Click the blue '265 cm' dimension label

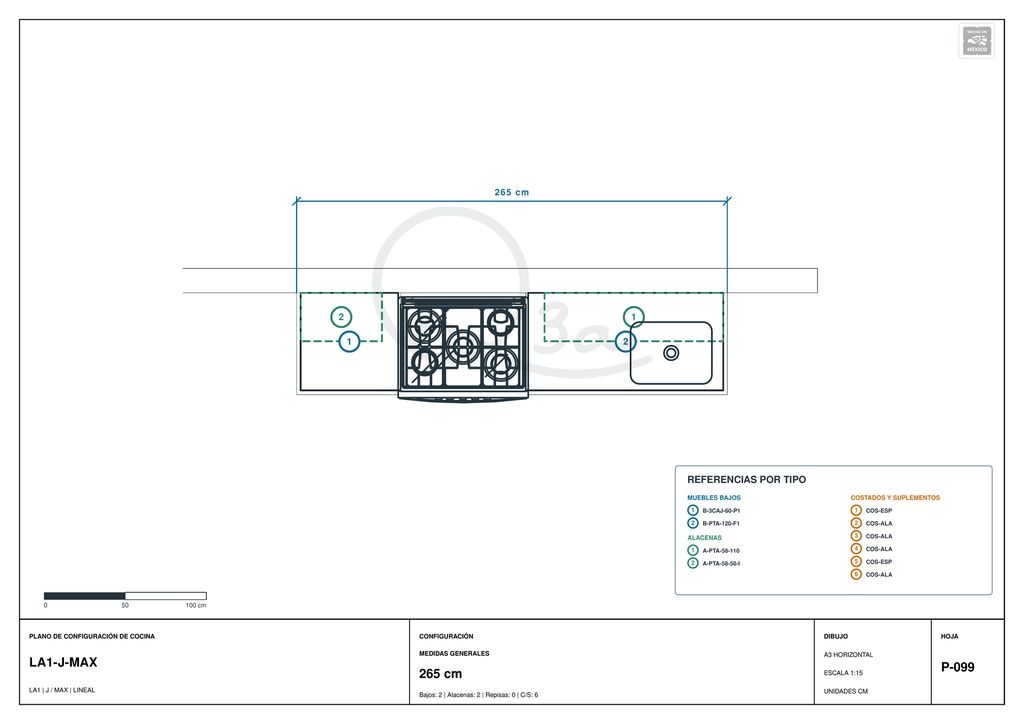coord(512,193)
